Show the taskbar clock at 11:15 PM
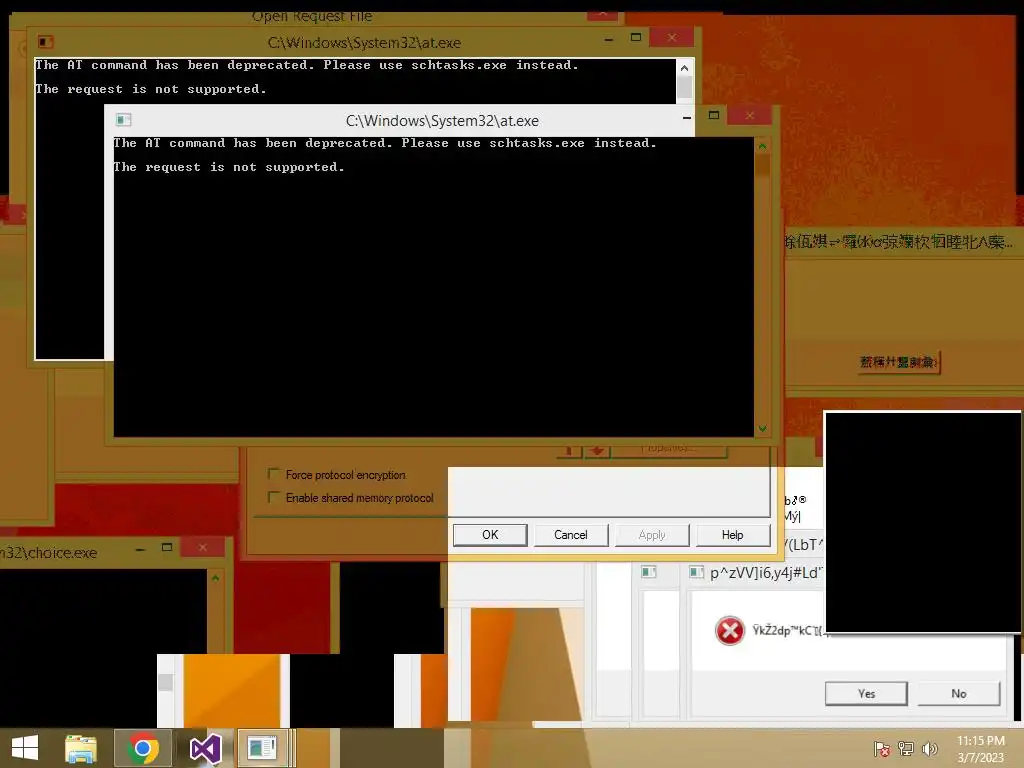The image size is (1024, 768). click(980, 741)
